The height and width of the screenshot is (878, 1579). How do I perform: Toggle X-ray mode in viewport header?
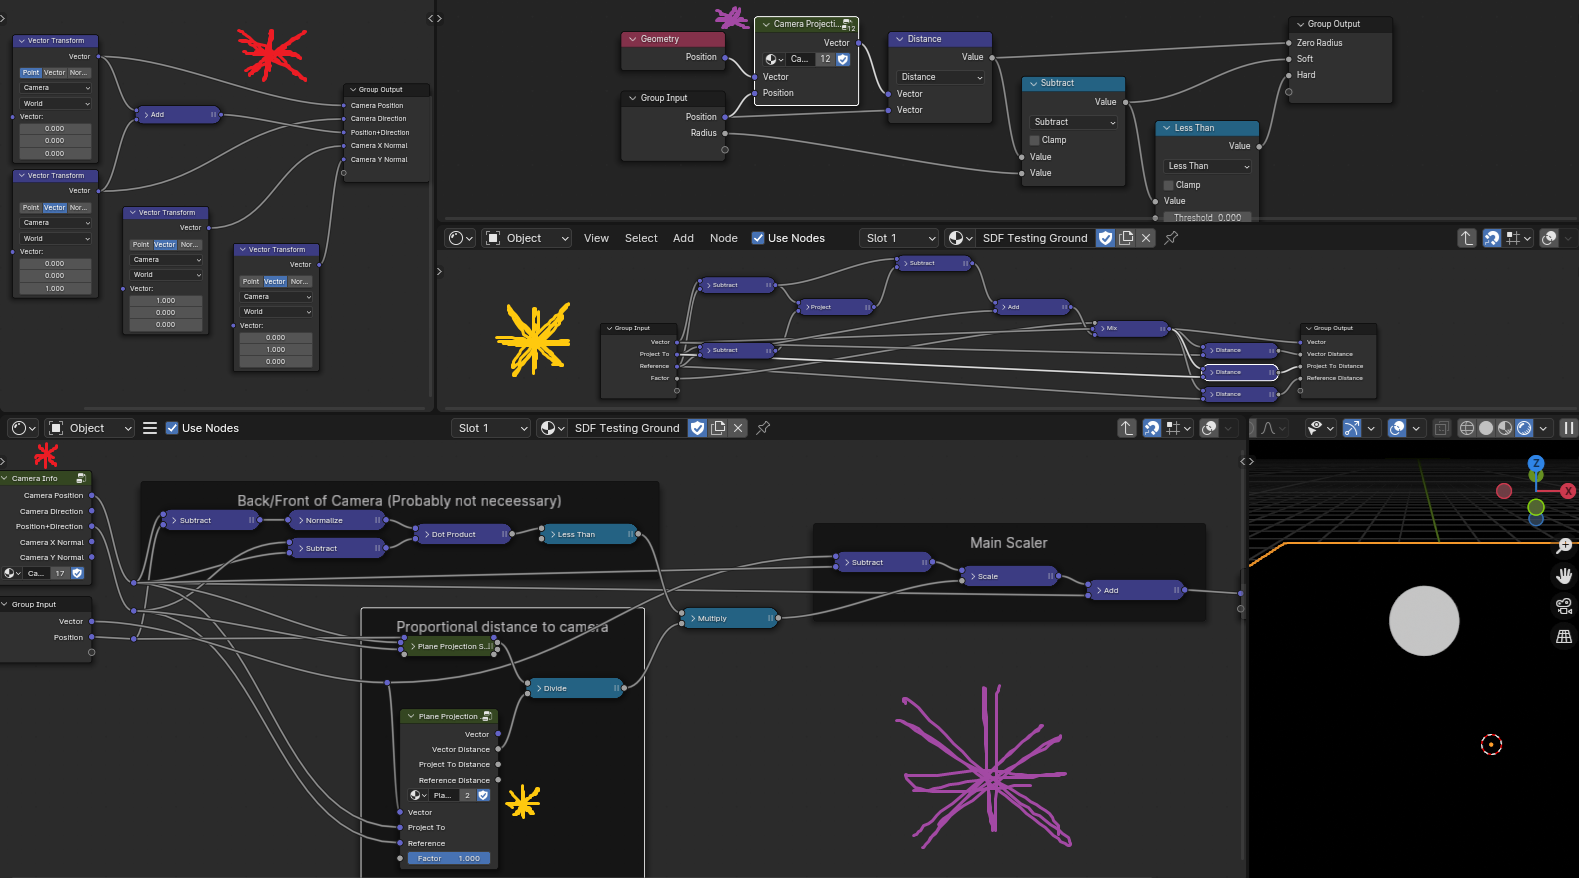point(1441,428)
